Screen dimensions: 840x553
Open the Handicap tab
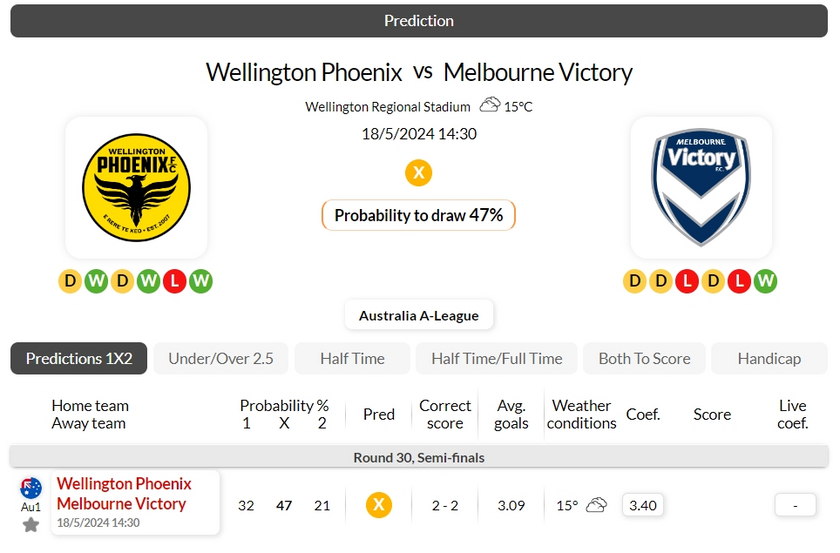[769, 358]
